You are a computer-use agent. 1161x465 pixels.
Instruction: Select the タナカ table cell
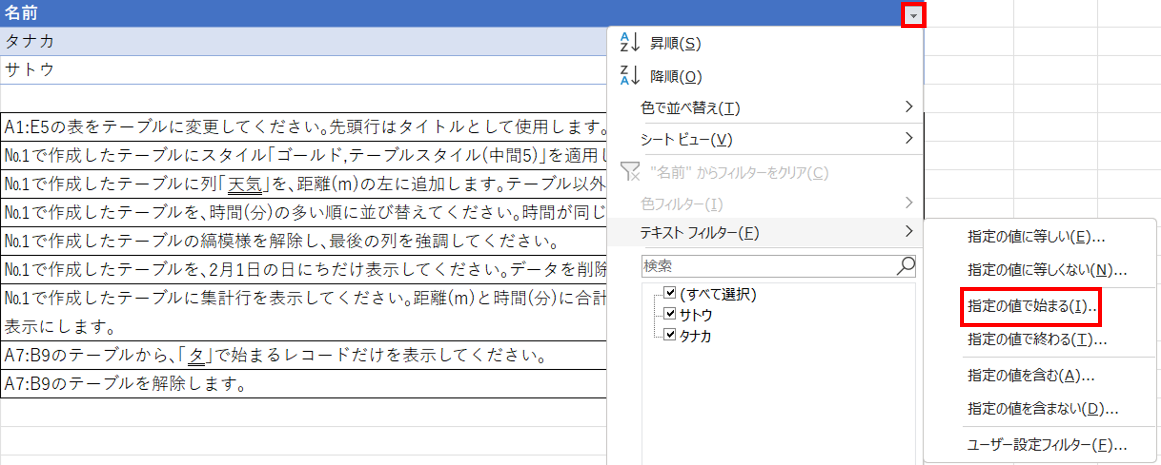304,41
